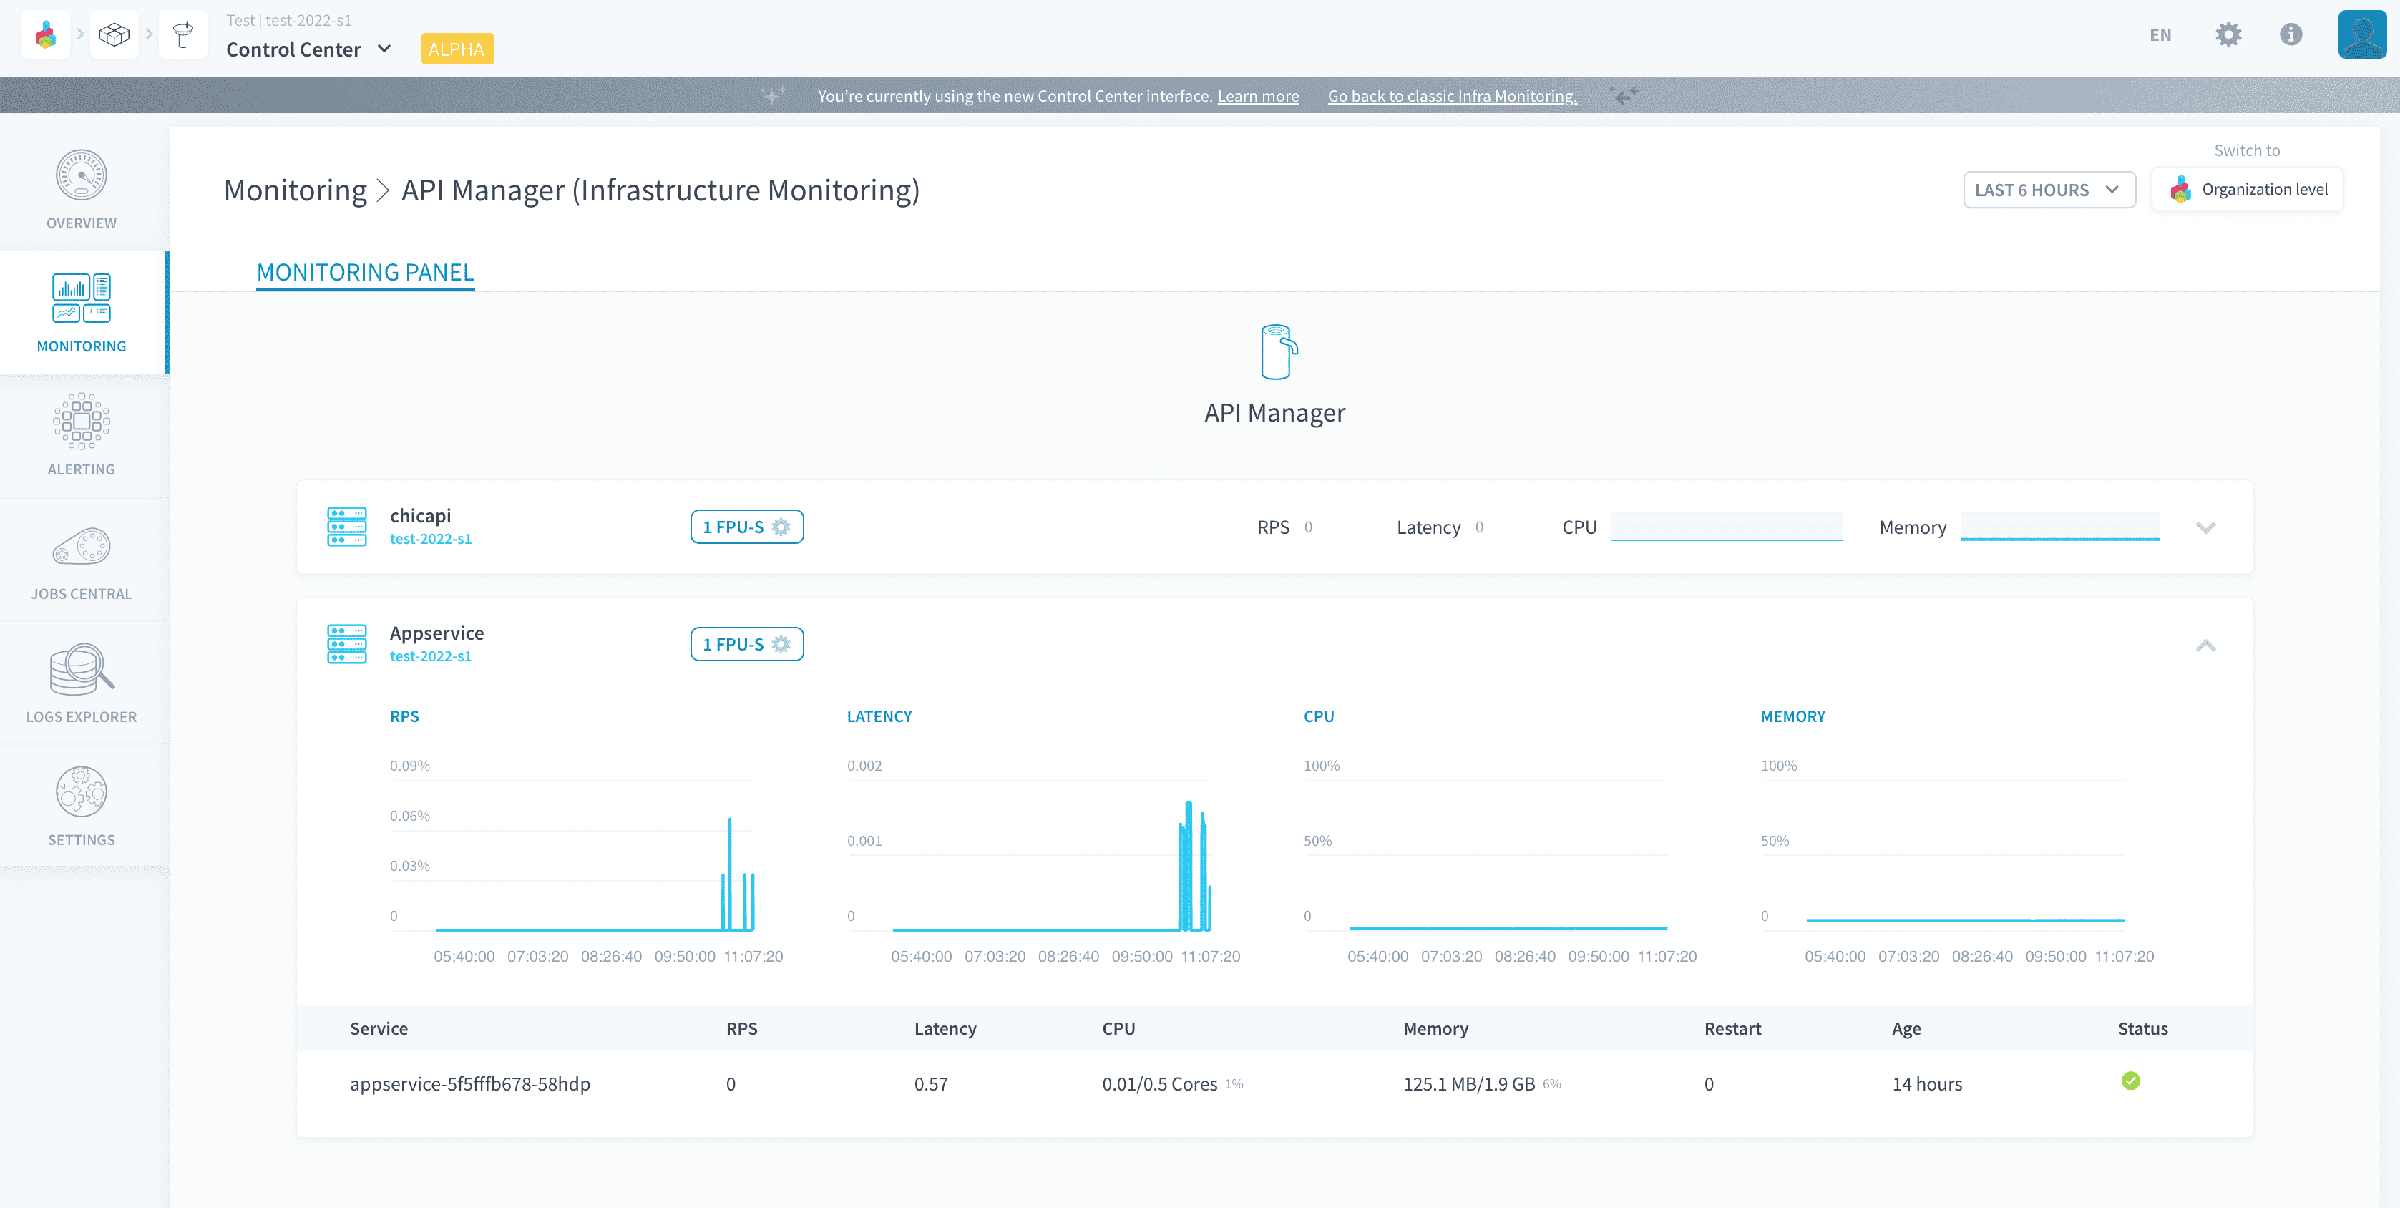
Task: Go to the Overview sidebar section
Action: [x=82, y=190]
